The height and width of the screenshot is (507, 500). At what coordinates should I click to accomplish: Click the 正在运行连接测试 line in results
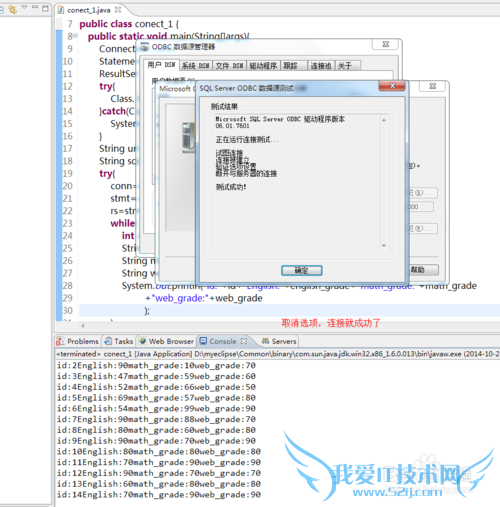click(247, 140)
